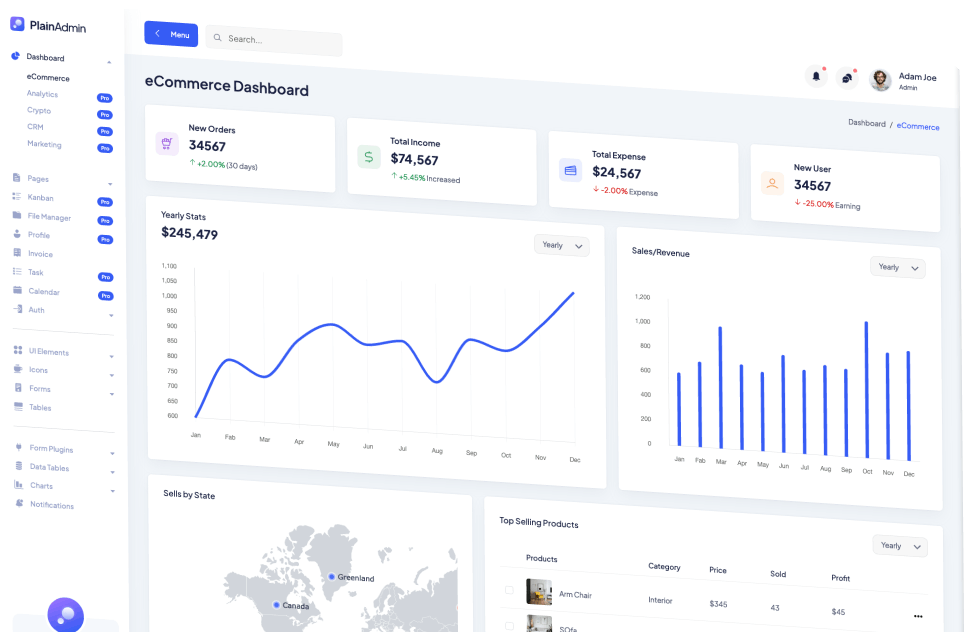Collapse the Dashboard sidebar section
This screenshot has height=632, width=970.
tap(109, 61)
